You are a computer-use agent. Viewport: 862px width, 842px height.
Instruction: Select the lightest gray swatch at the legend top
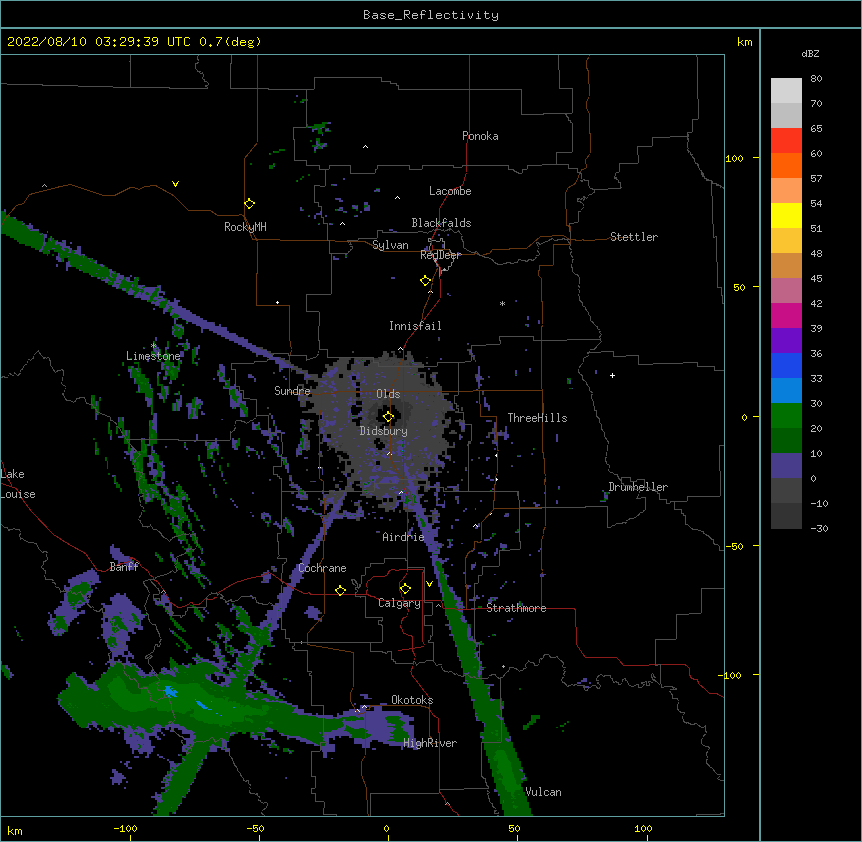click(x=786, y=91)
